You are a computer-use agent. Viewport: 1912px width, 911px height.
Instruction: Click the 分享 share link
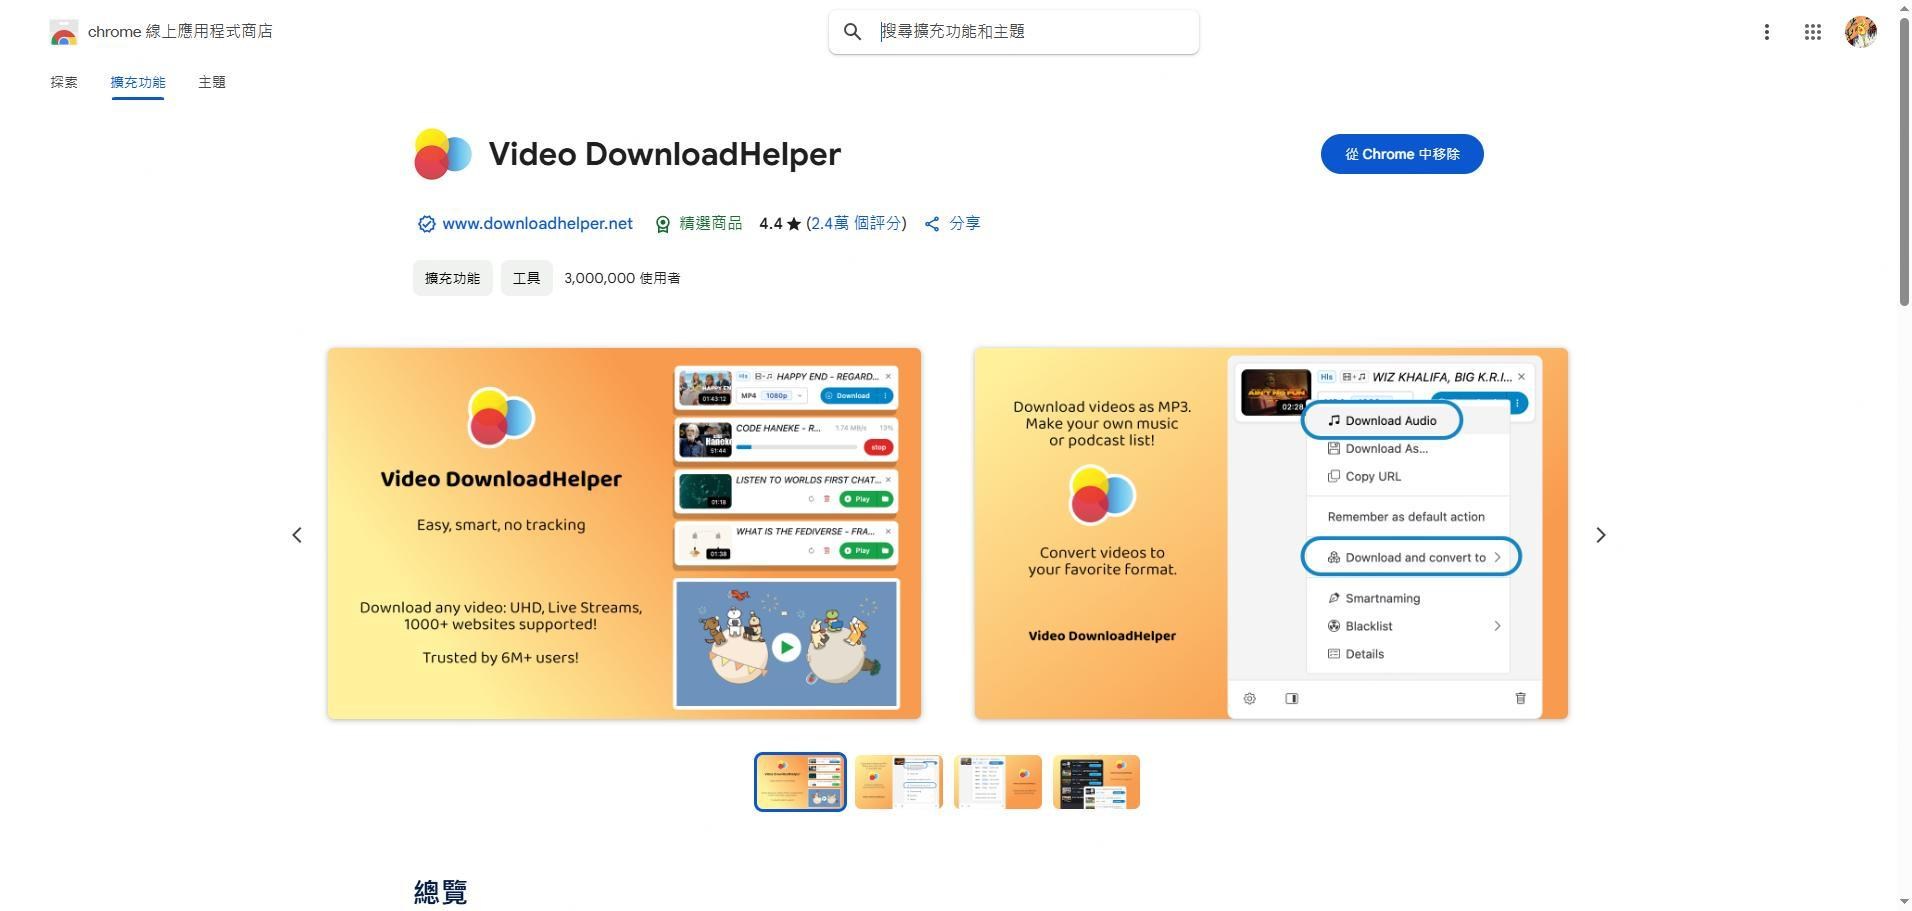952,224
